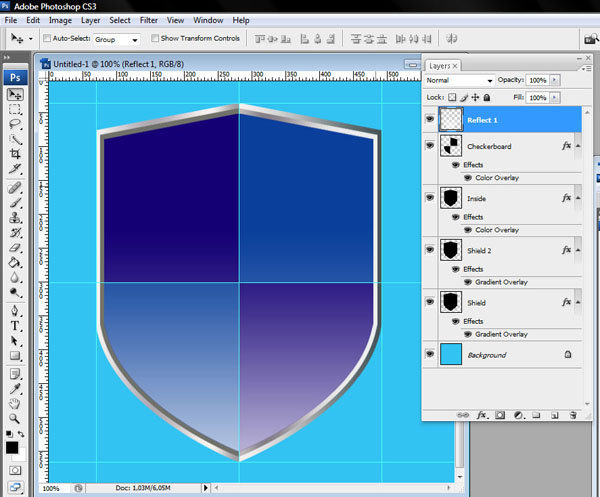This screenshot has height=497, width=600.
Task: Select the Healing Brush tool
Action: (15, 188)
